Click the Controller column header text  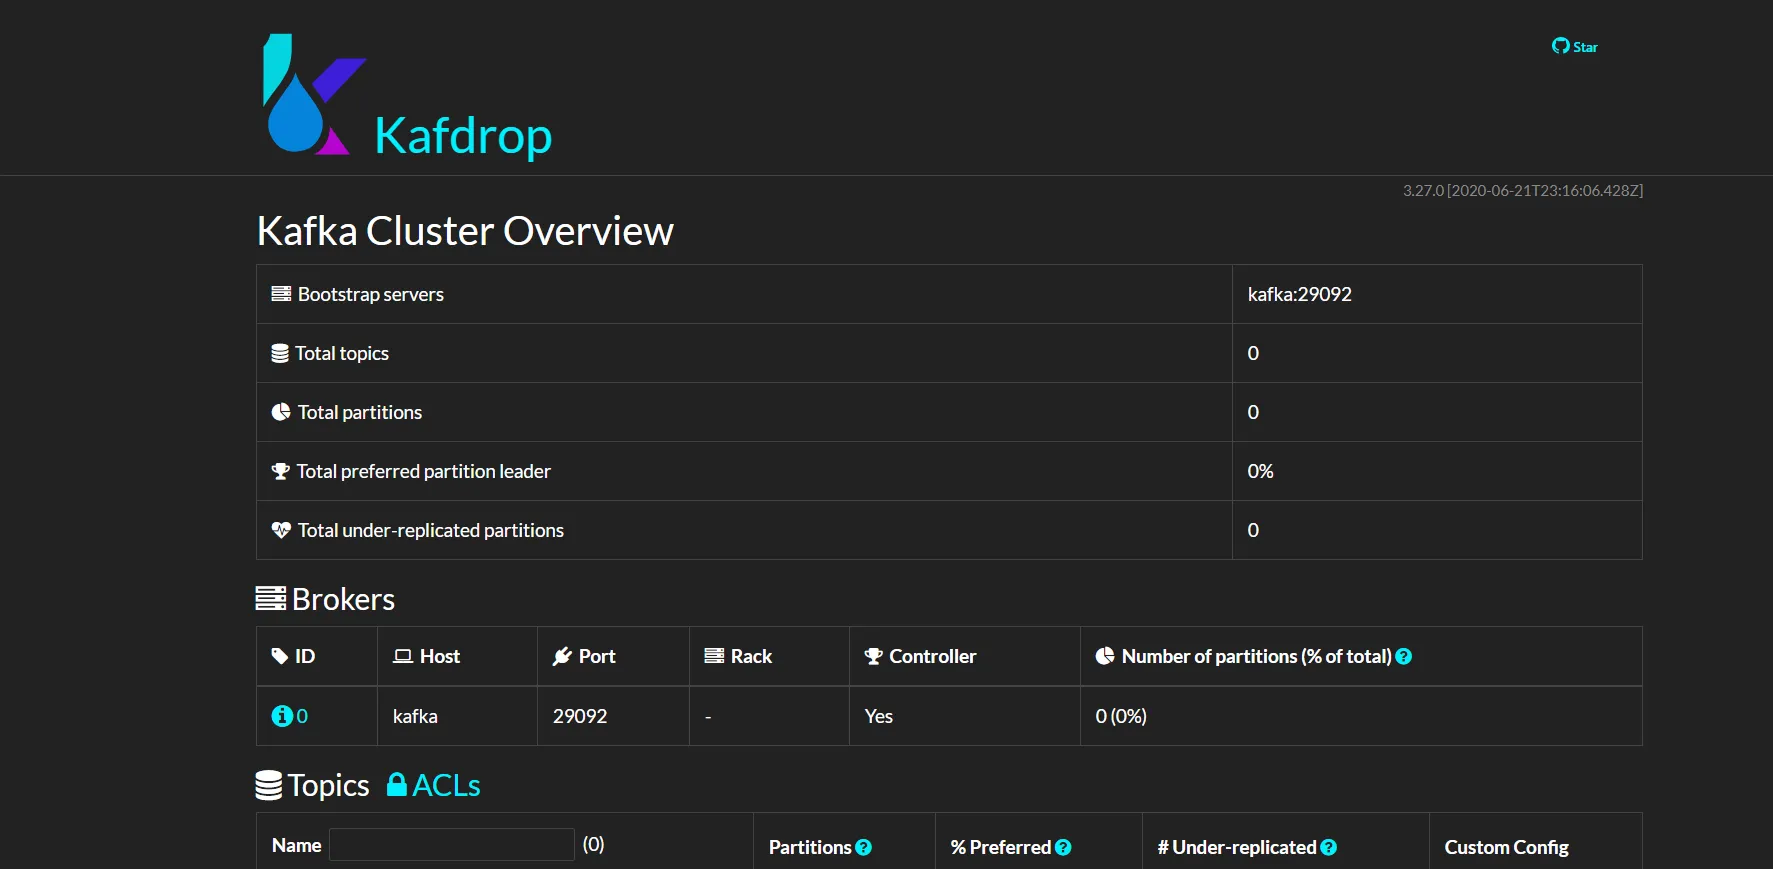click(933, 656)
